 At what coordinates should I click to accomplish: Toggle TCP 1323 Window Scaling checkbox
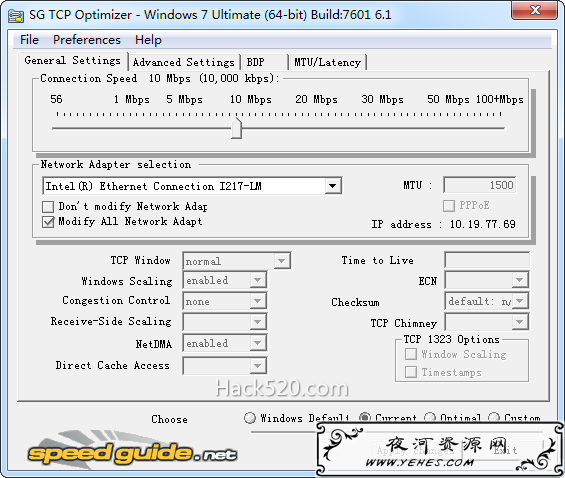click(x=411, y=354)
